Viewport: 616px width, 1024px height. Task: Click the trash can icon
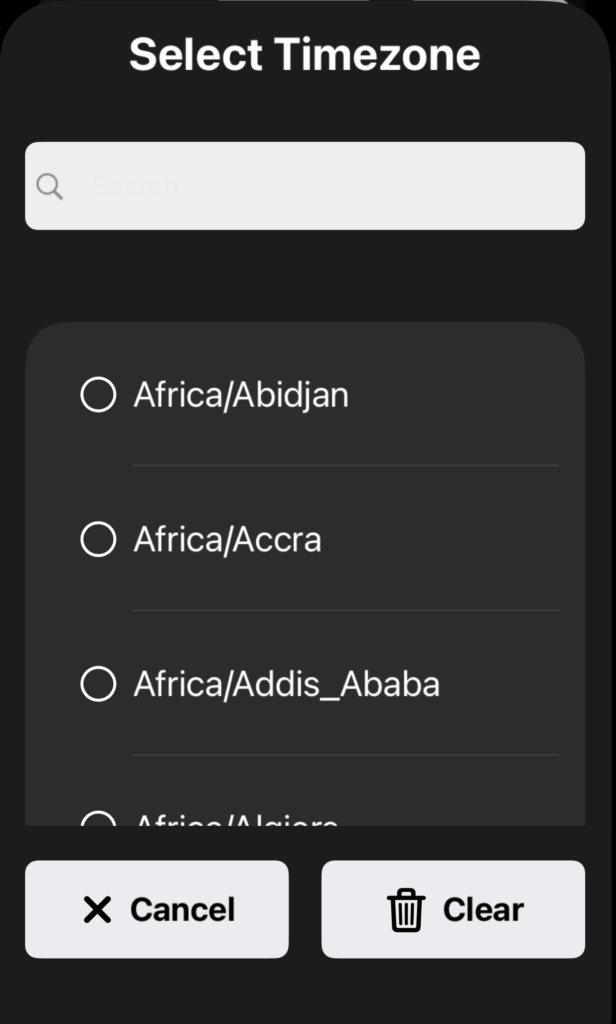(406, 910)
